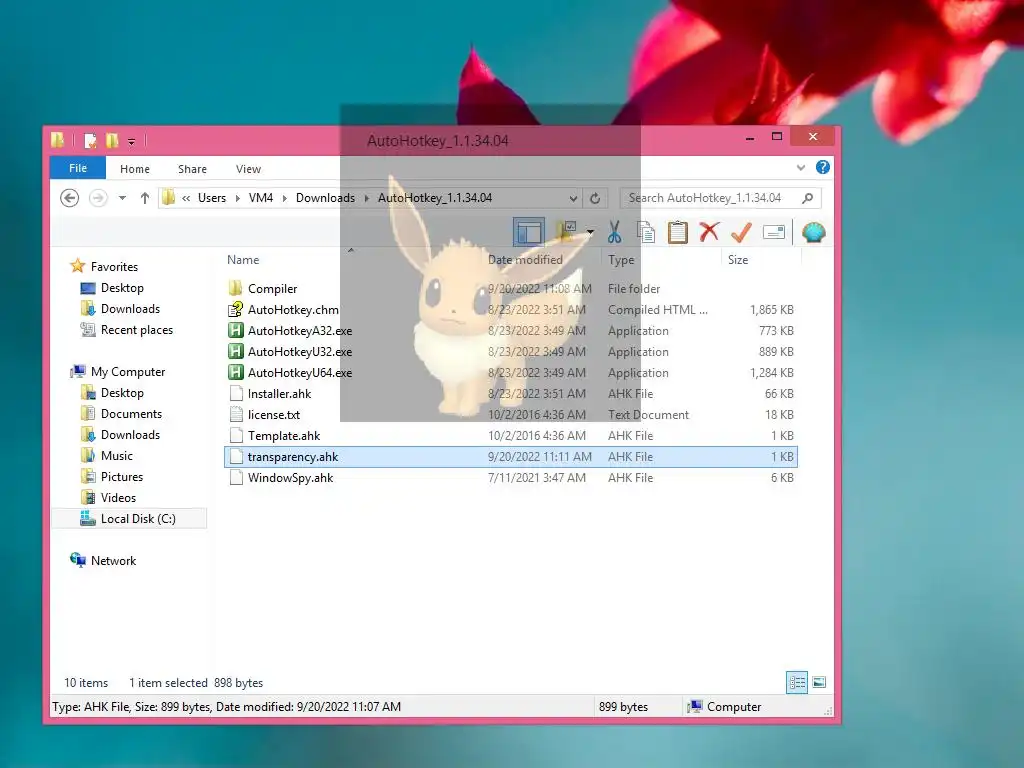Switch to Large icons view button
This screenshot has width=1024, height=768.
click(x=819, y=682)
